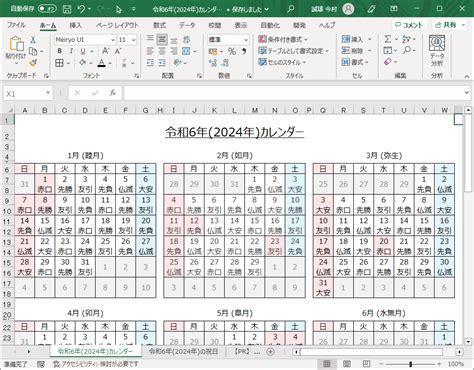Viewport: 474px width, 370px height.
Task: Click the Clear eraser icon
Action: click(x=387, y=62)
